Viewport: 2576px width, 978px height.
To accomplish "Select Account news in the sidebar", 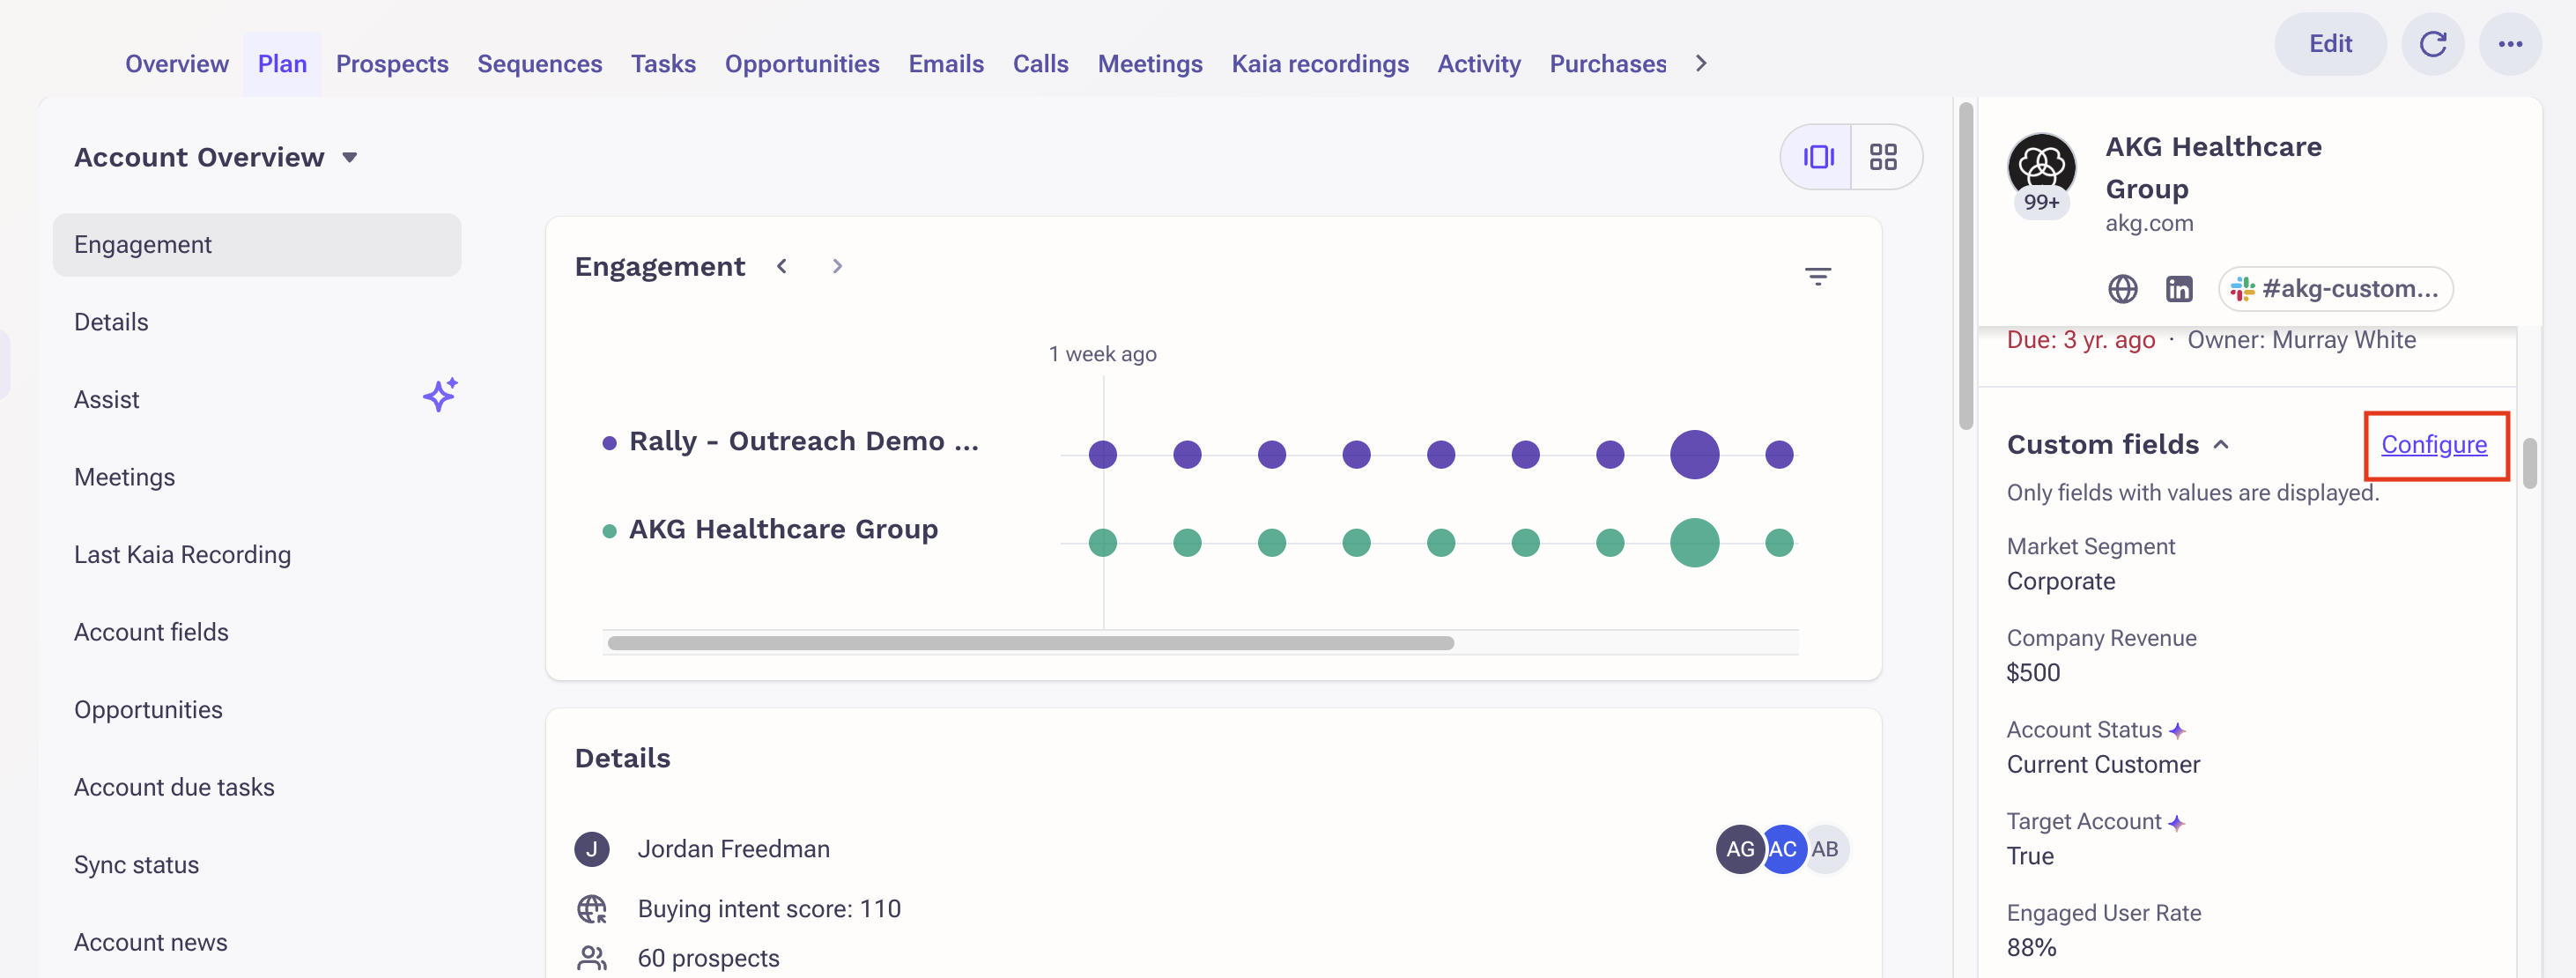I will click(257, 942).
